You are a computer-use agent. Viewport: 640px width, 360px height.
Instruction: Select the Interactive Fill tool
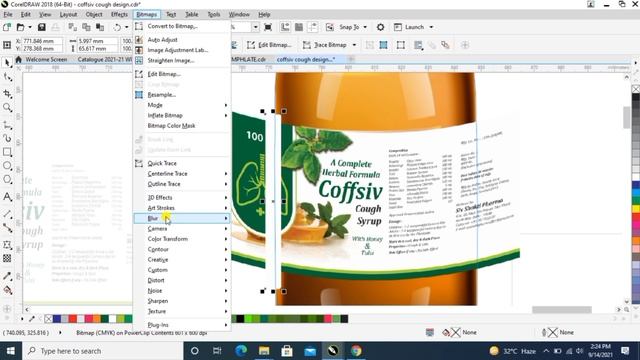point(7,290)
